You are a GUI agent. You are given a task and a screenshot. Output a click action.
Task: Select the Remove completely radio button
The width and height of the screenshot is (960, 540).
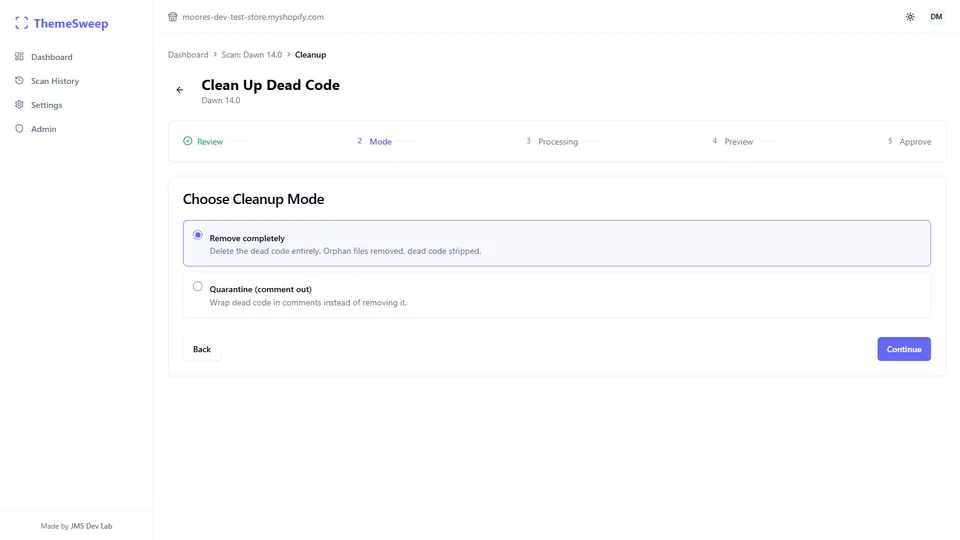pyautogui.click(x=197, y=235)
